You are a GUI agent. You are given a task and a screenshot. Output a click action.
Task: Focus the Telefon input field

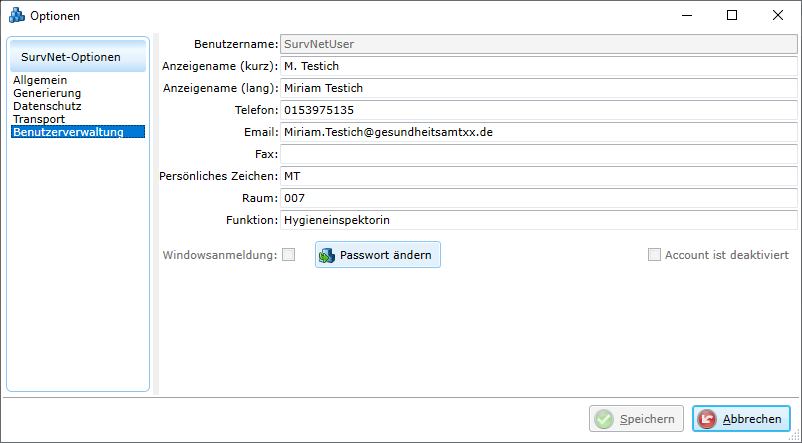click(x=538, y=110)
